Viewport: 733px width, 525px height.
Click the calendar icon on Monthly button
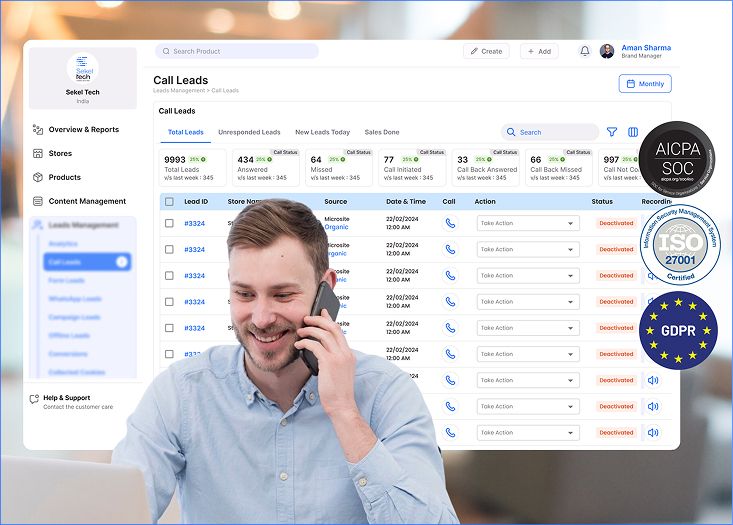[x=631, y=84]
